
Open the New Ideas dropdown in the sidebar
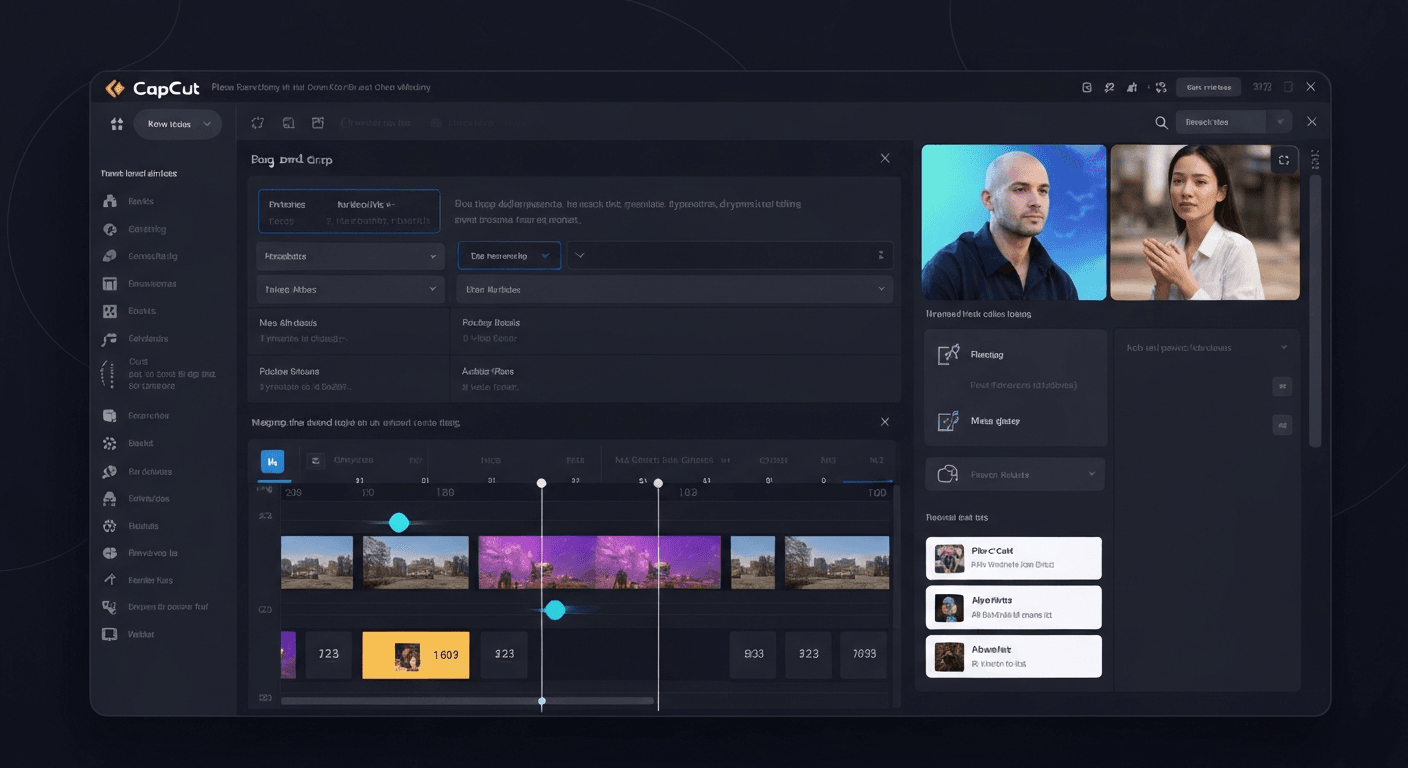point(177,124)
